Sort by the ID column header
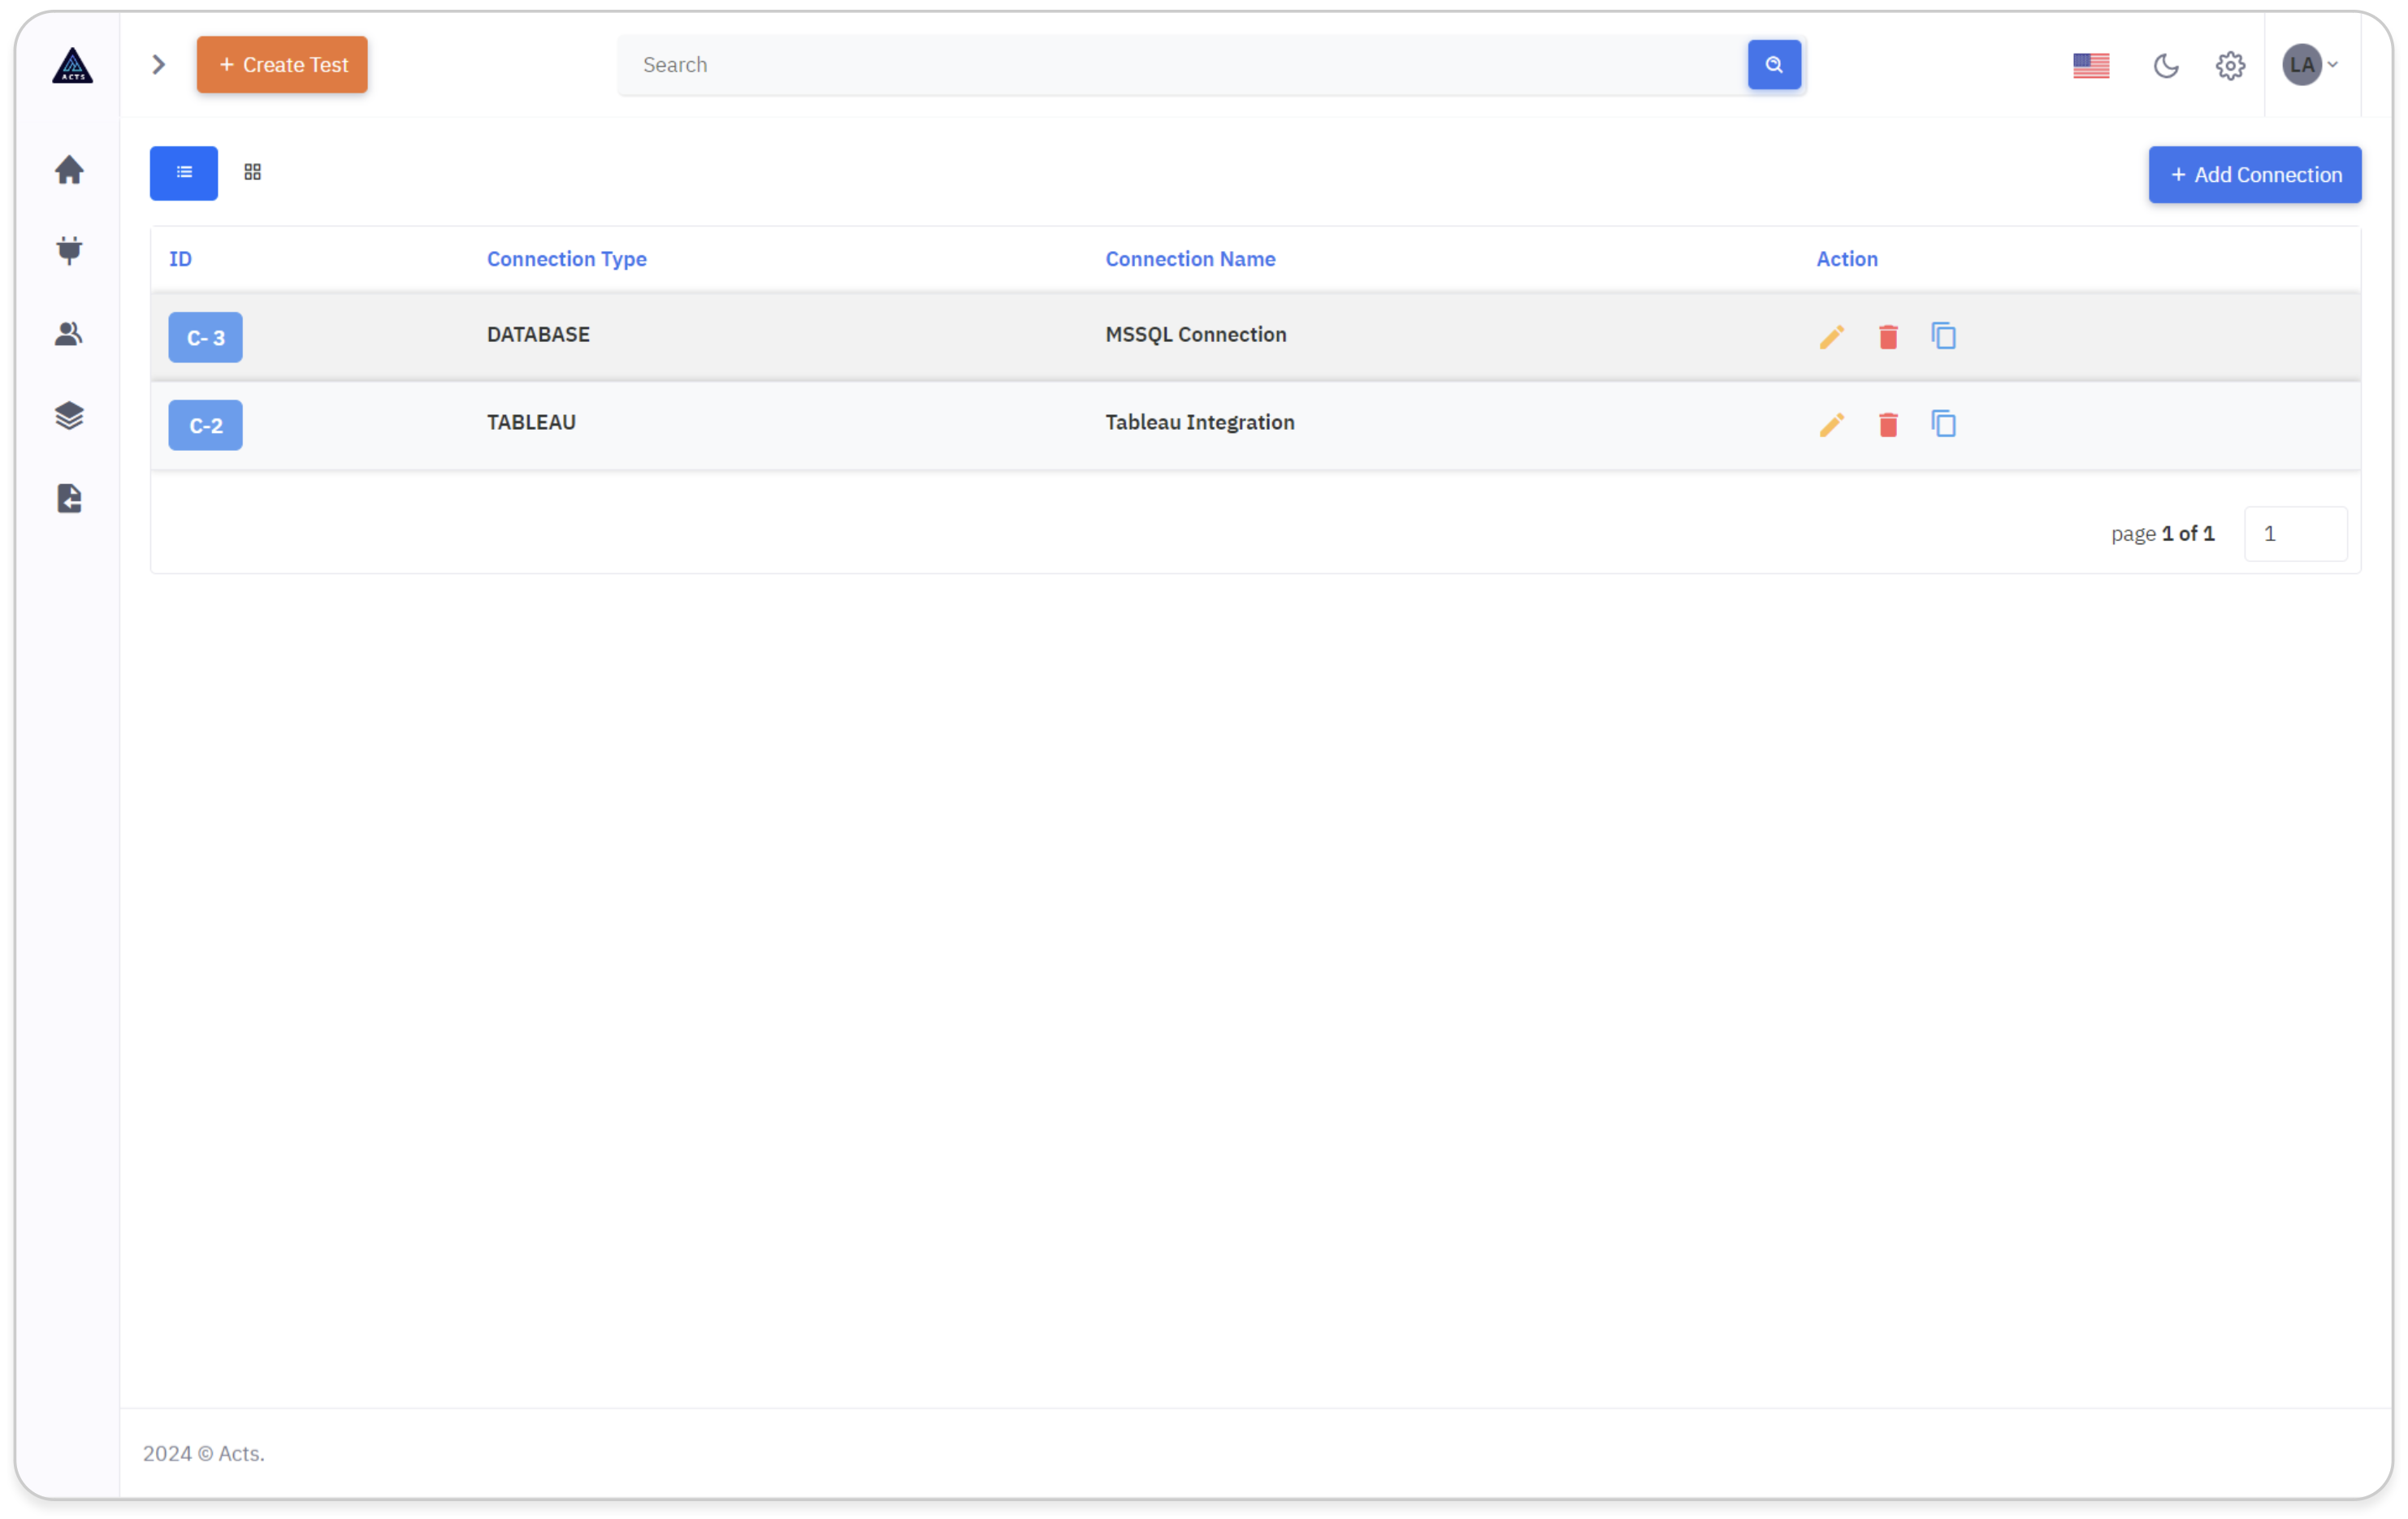Image resolution: width=2408 pixels, height=1519 pixels. (x=180, y=259)
